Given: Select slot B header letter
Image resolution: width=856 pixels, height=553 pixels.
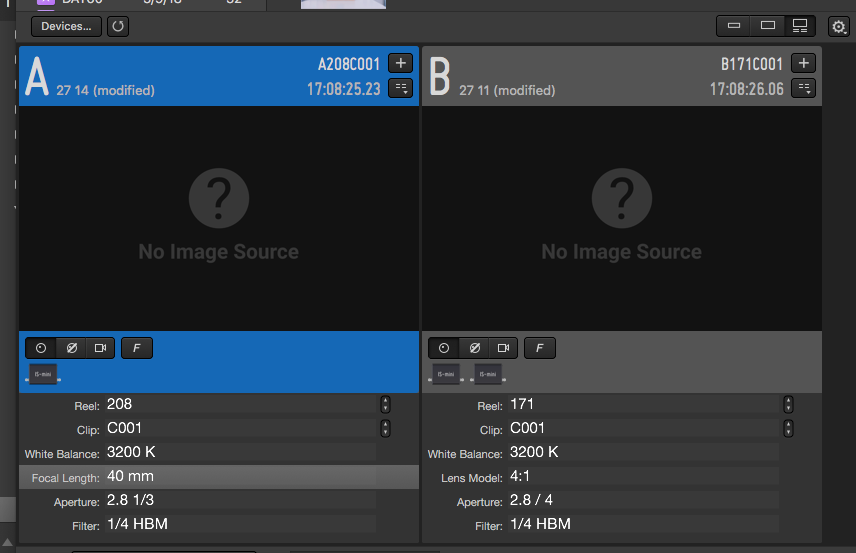Looking at the screenshot, I should pyautogui.click(x=440, y=76).
